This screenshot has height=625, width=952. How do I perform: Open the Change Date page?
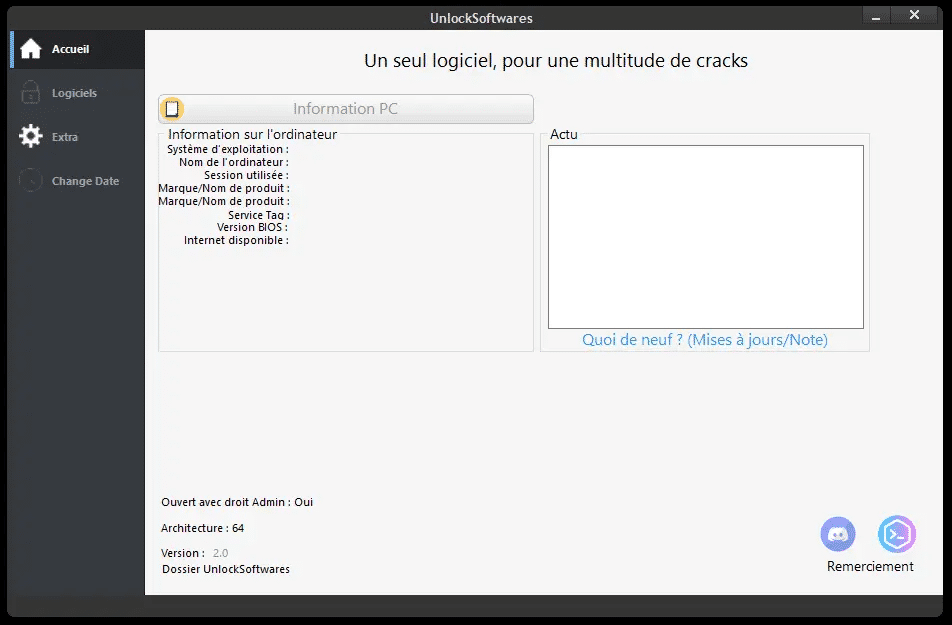[85, 181]
